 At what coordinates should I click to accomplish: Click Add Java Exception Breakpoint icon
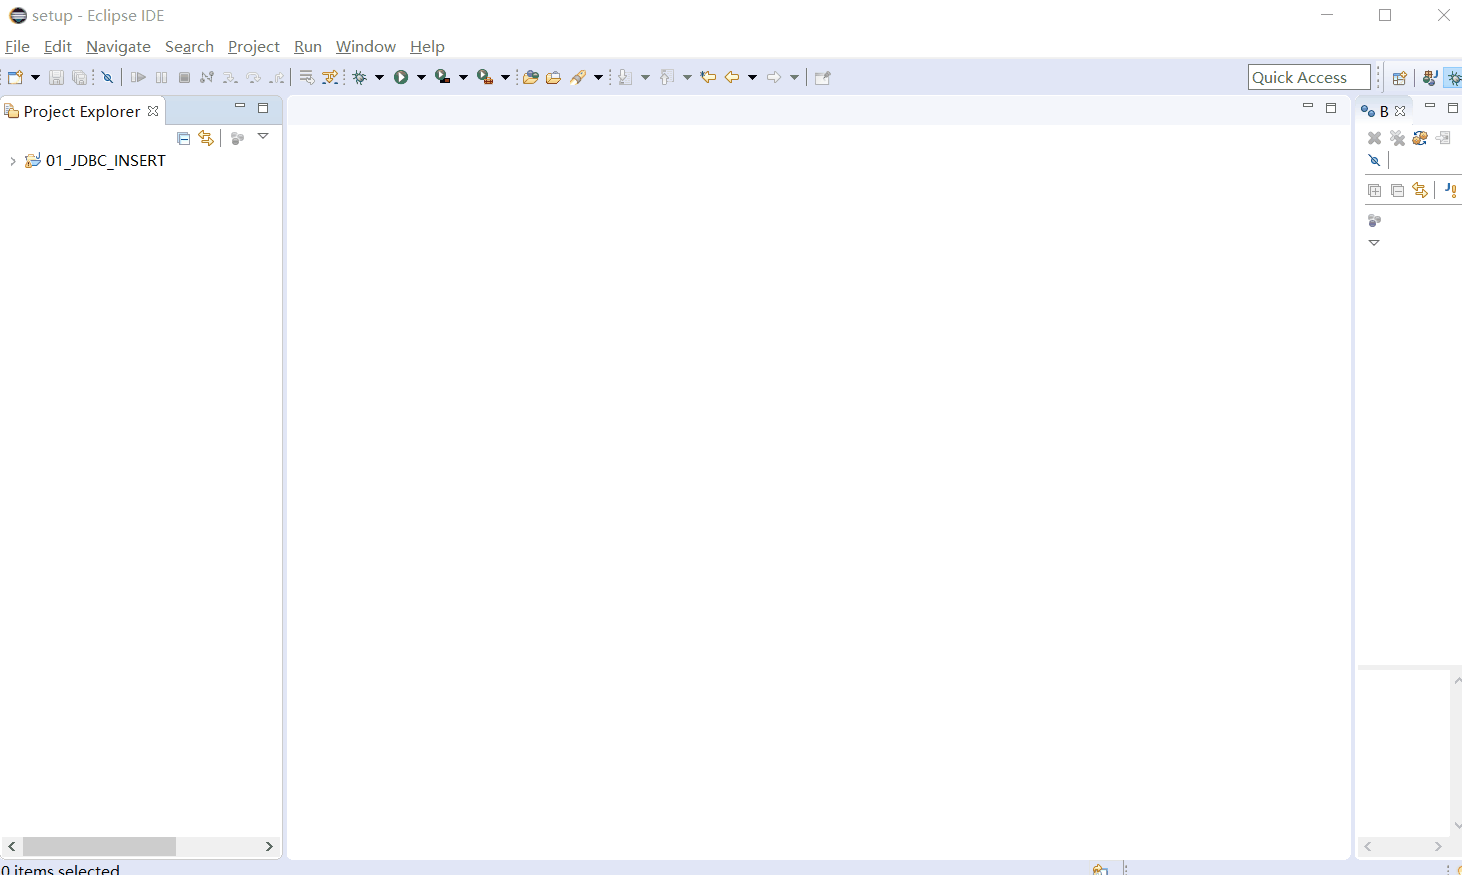click(x=1451, y=190)
